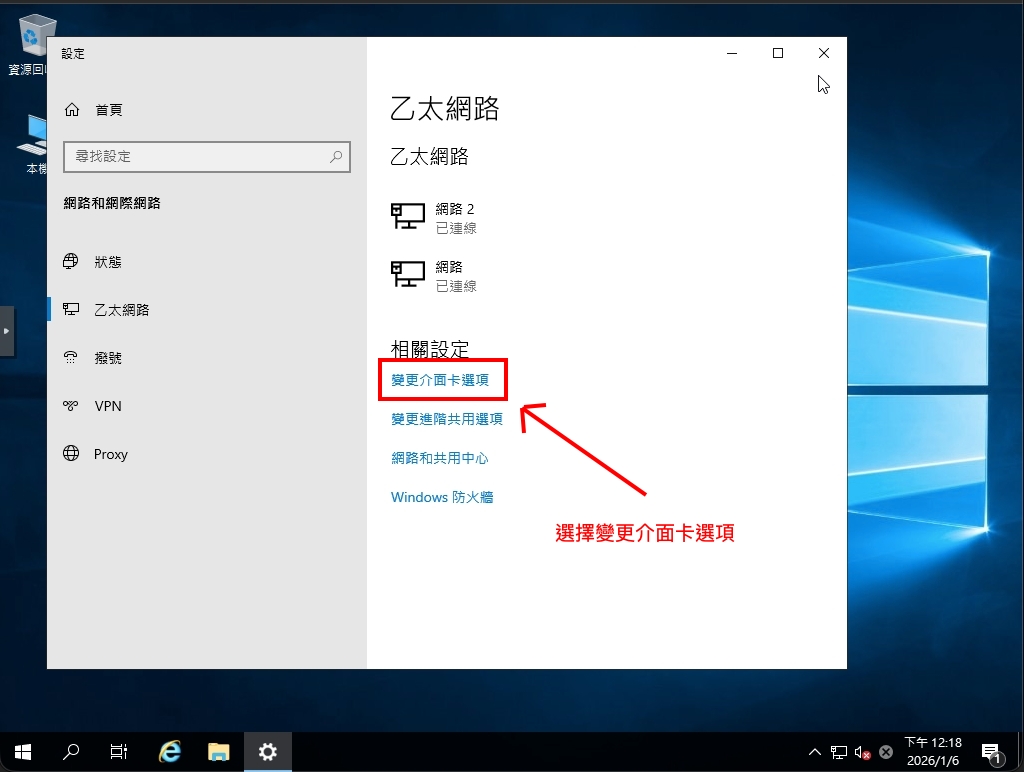The width and height of the screenshot is (1024, 772).
Task: Open the notification action center icon
Action: pyautogui.click(x=991, y=752)
